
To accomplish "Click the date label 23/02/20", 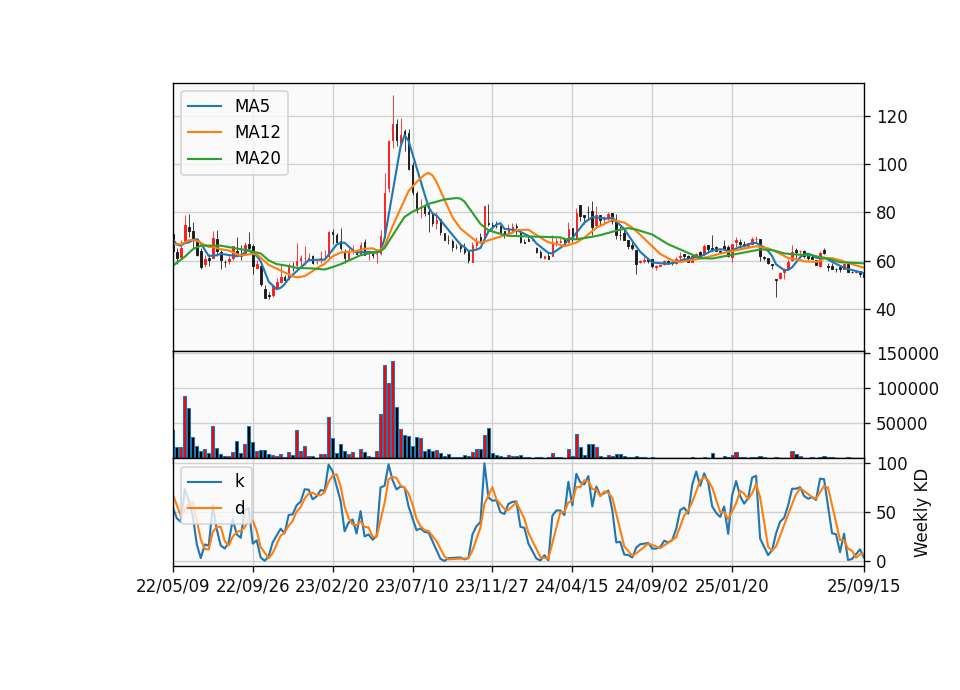I will (332, 586).
